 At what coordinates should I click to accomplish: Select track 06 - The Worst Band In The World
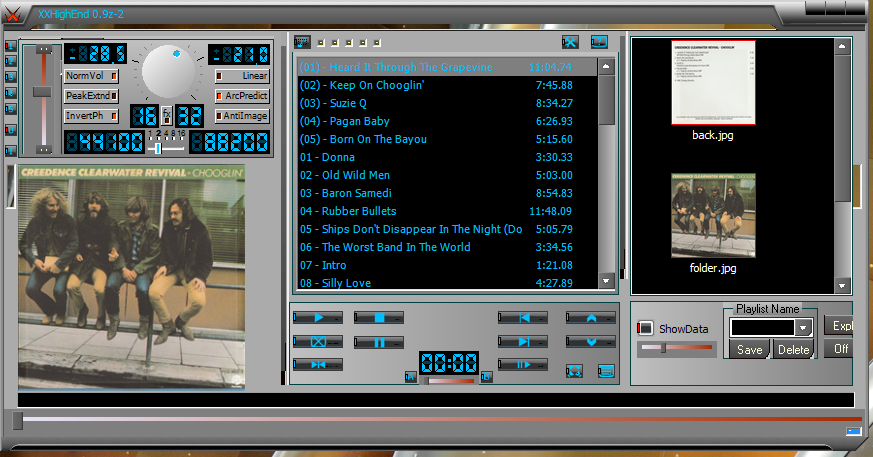[447, 247]
